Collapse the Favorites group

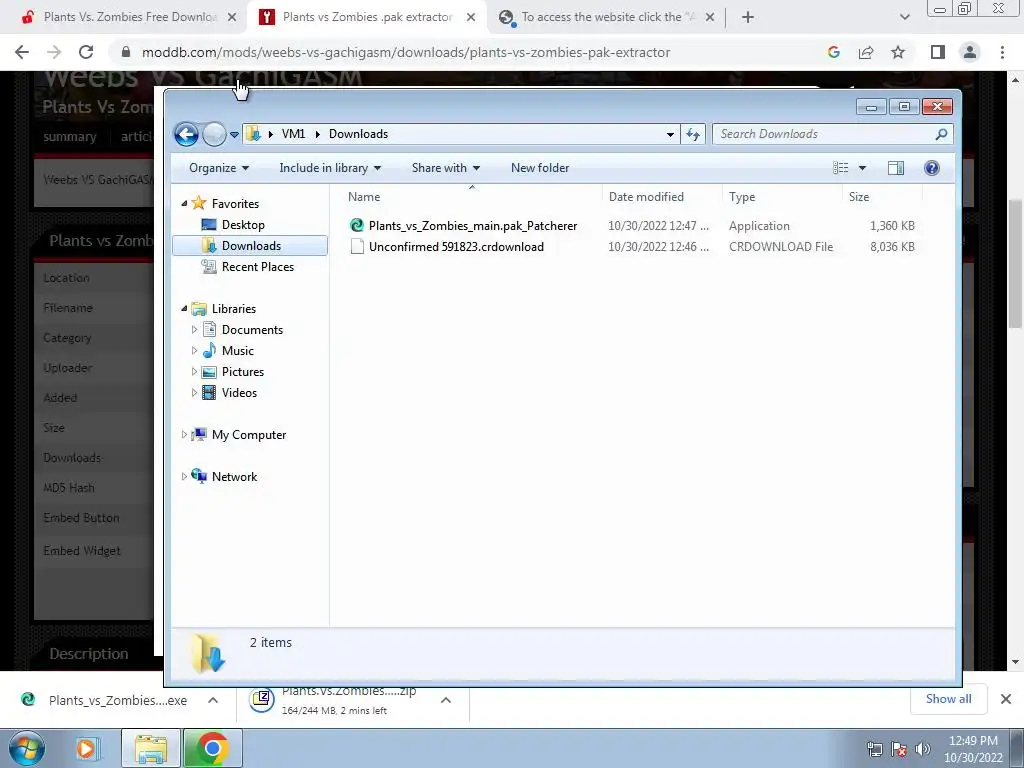point(184,204)
